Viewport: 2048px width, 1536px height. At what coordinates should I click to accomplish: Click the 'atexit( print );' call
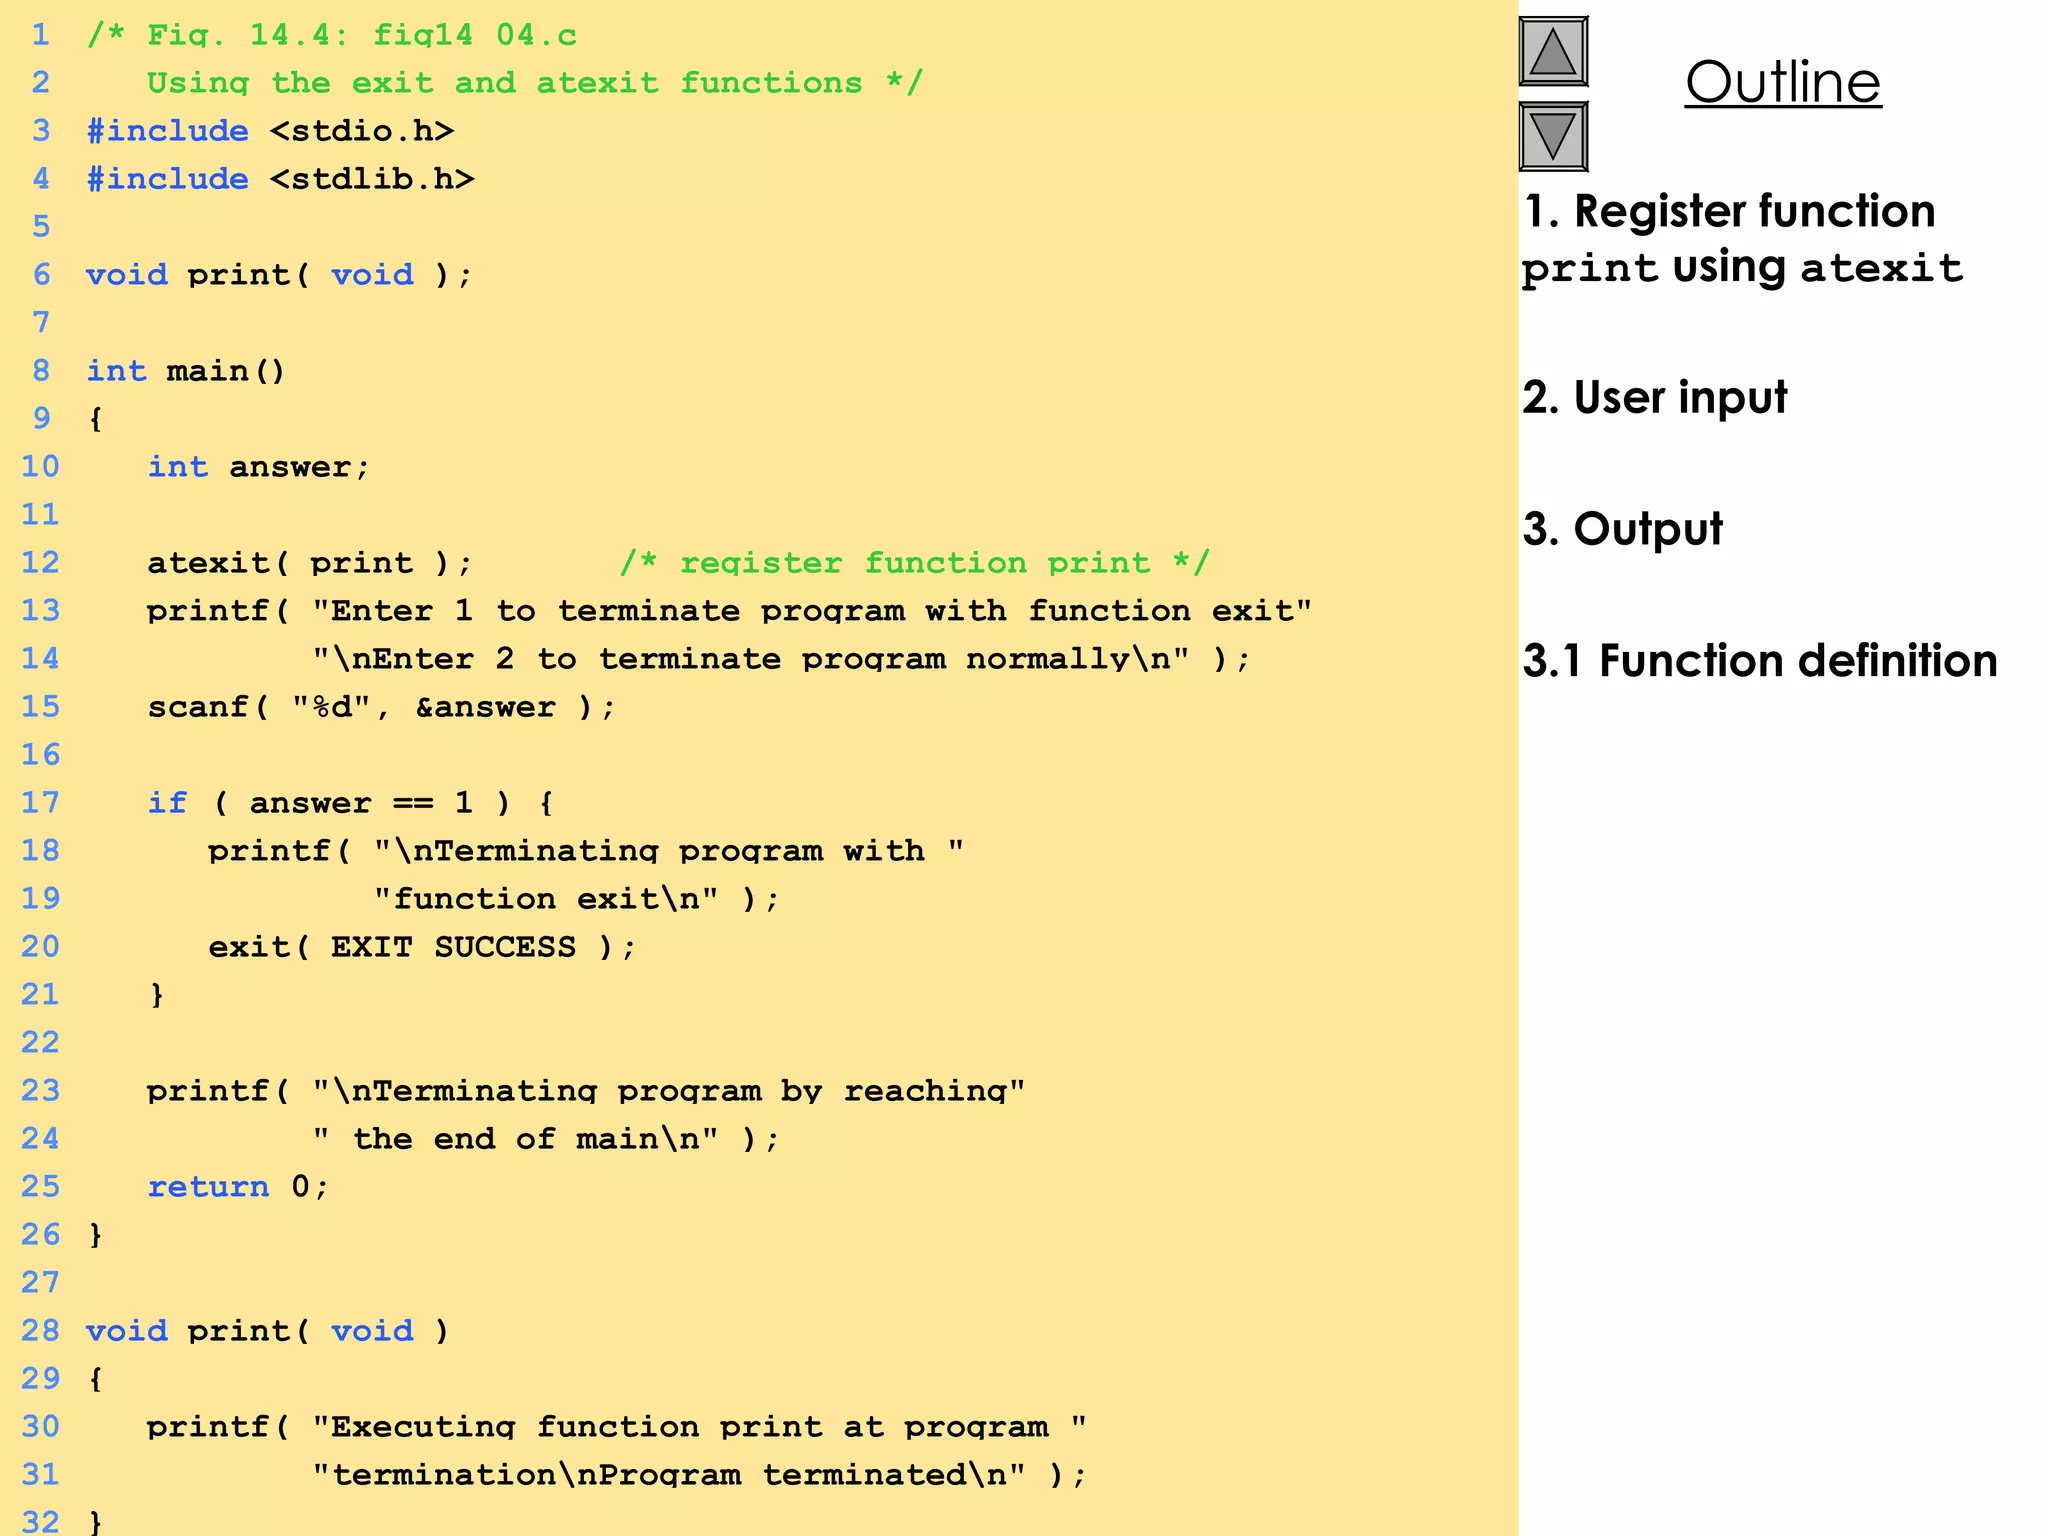click(x=310, y=563)
